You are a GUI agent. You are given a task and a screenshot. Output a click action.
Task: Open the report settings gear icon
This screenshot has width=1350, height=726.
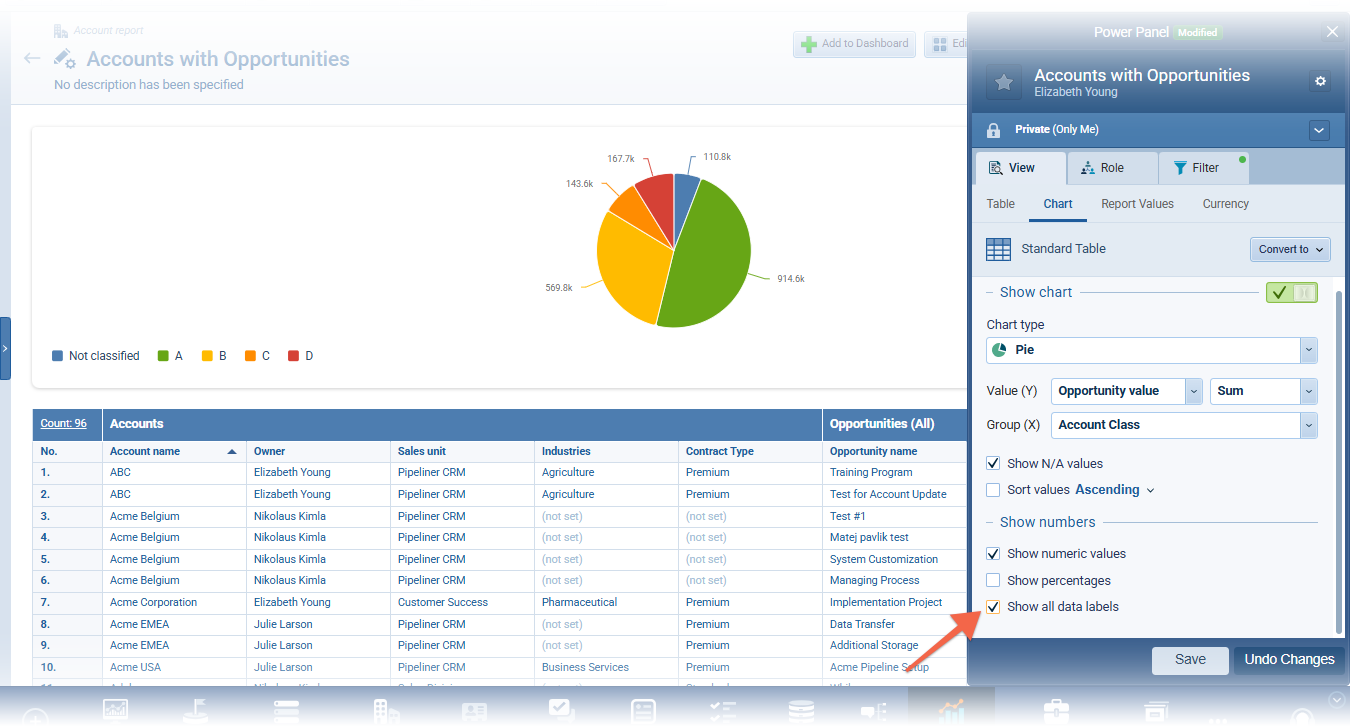(1320, 81)
